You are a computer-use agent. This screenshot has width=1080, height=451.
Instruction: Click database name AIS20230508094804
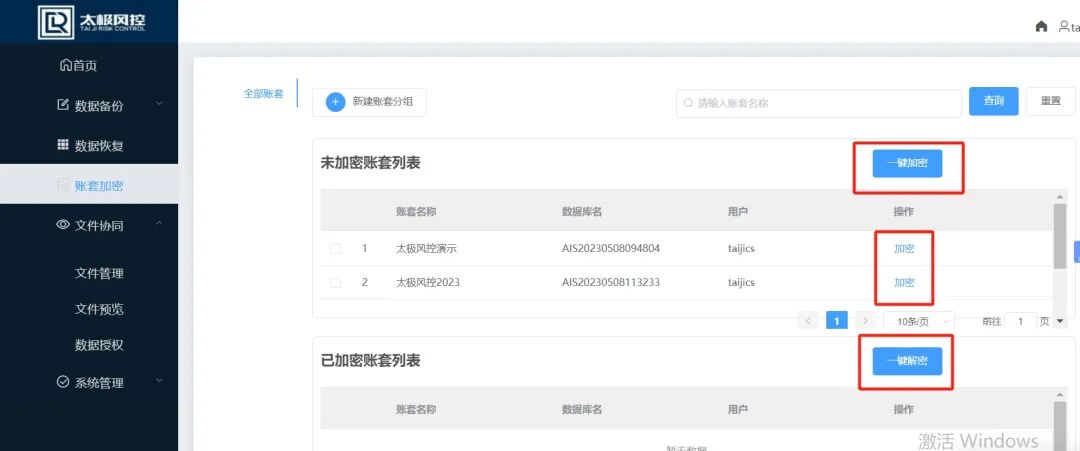[611, 249]
